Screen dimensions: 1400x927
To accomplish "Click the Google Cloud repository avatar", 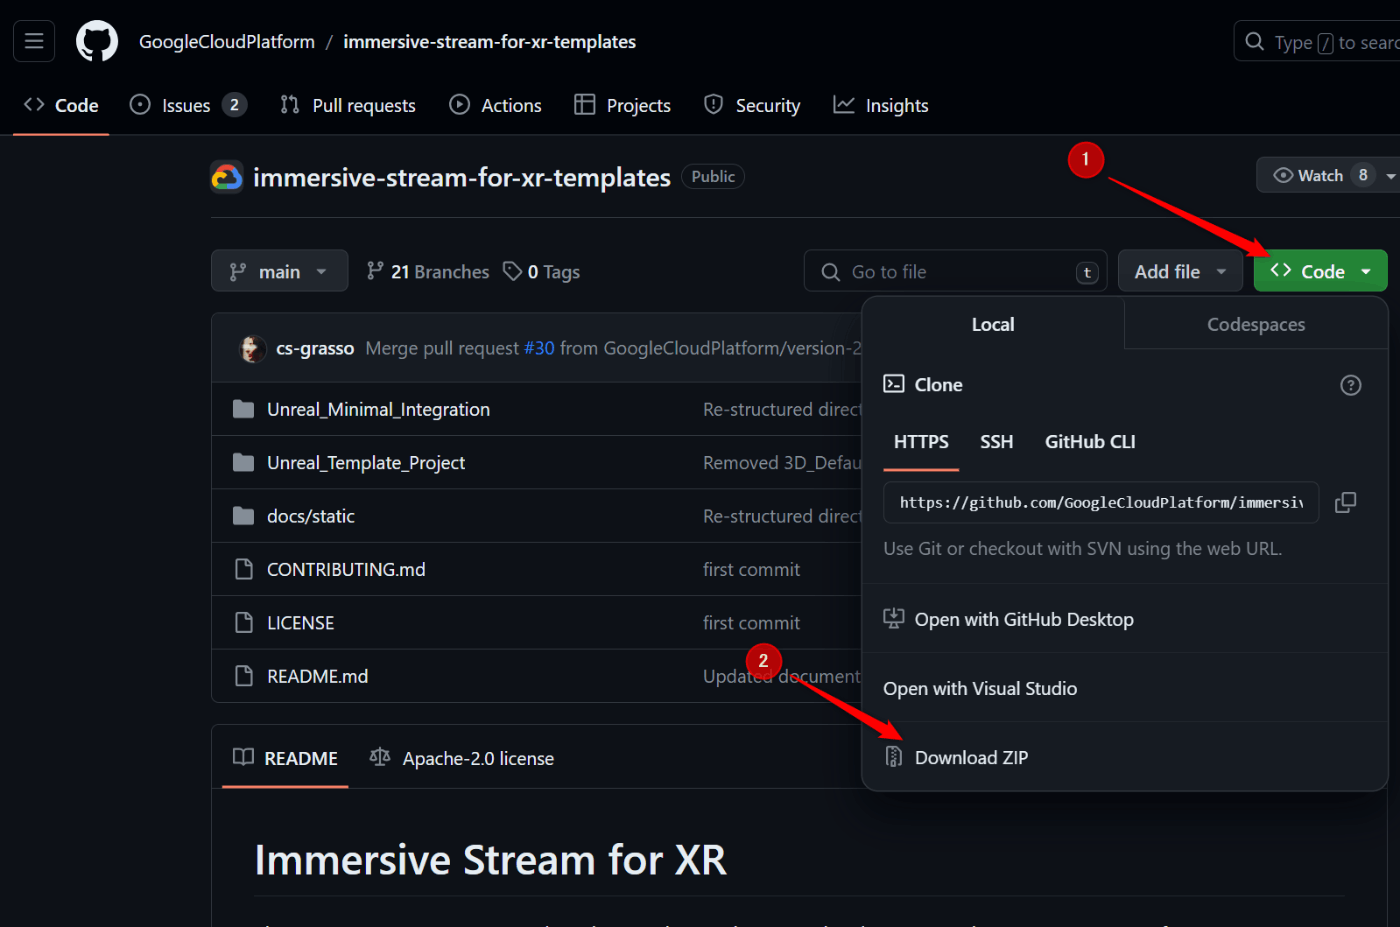I will (x=227, y=177).
